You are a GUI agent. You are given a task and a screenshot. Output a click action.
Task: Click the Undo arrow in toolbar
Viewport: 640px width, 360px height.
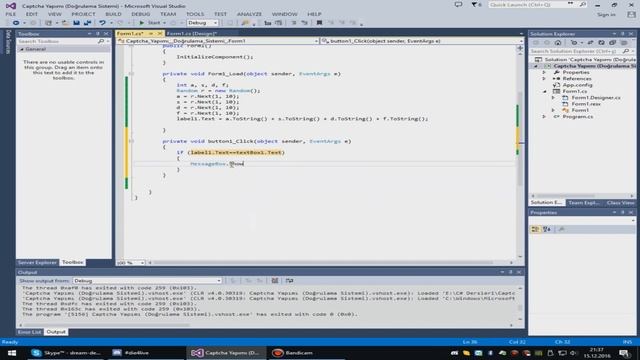click(102, 23)
